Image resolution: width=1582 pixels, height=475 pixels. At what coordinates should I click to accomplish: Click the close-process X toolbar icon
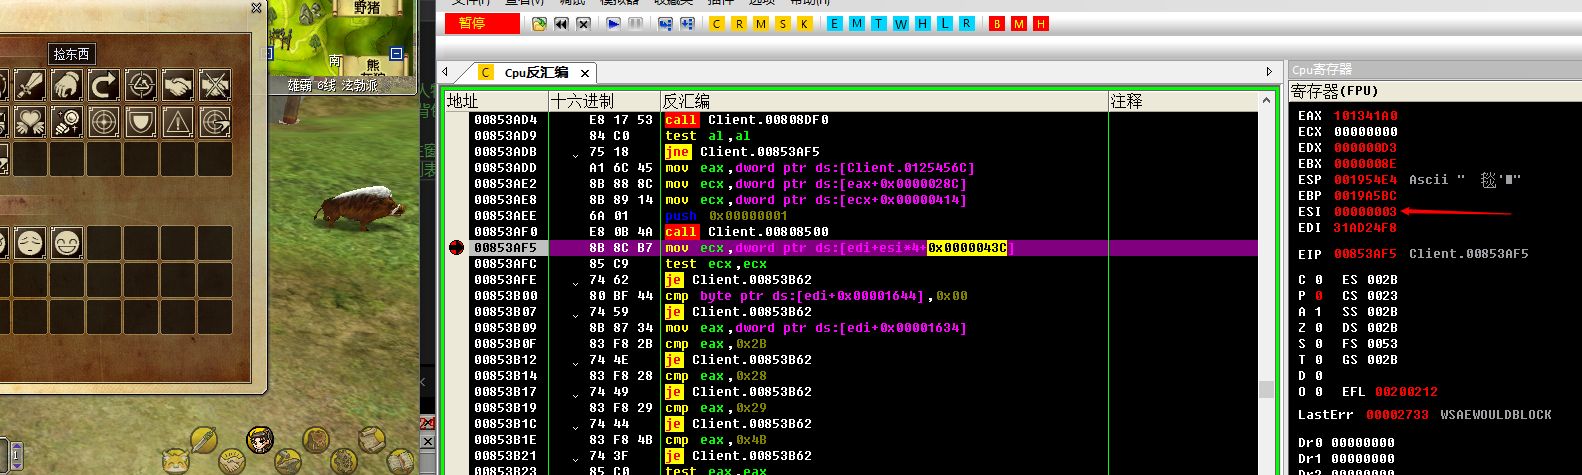[584, 23]
